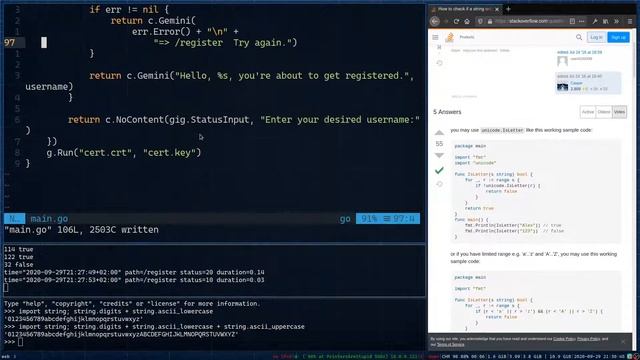This screenshot has height=360, width=640.
Task: Open the Privacy Policy link
Action: 589,339
